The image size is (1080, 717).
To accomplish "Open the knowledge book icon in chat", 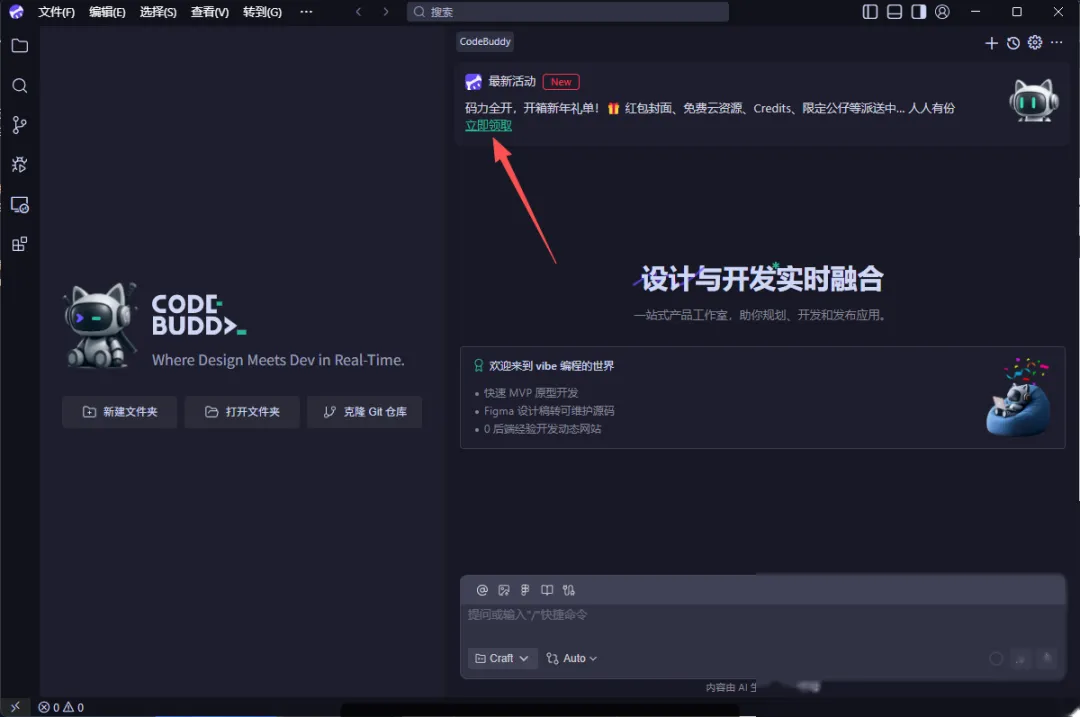I will pyautogui.click(x=547, y=590).
